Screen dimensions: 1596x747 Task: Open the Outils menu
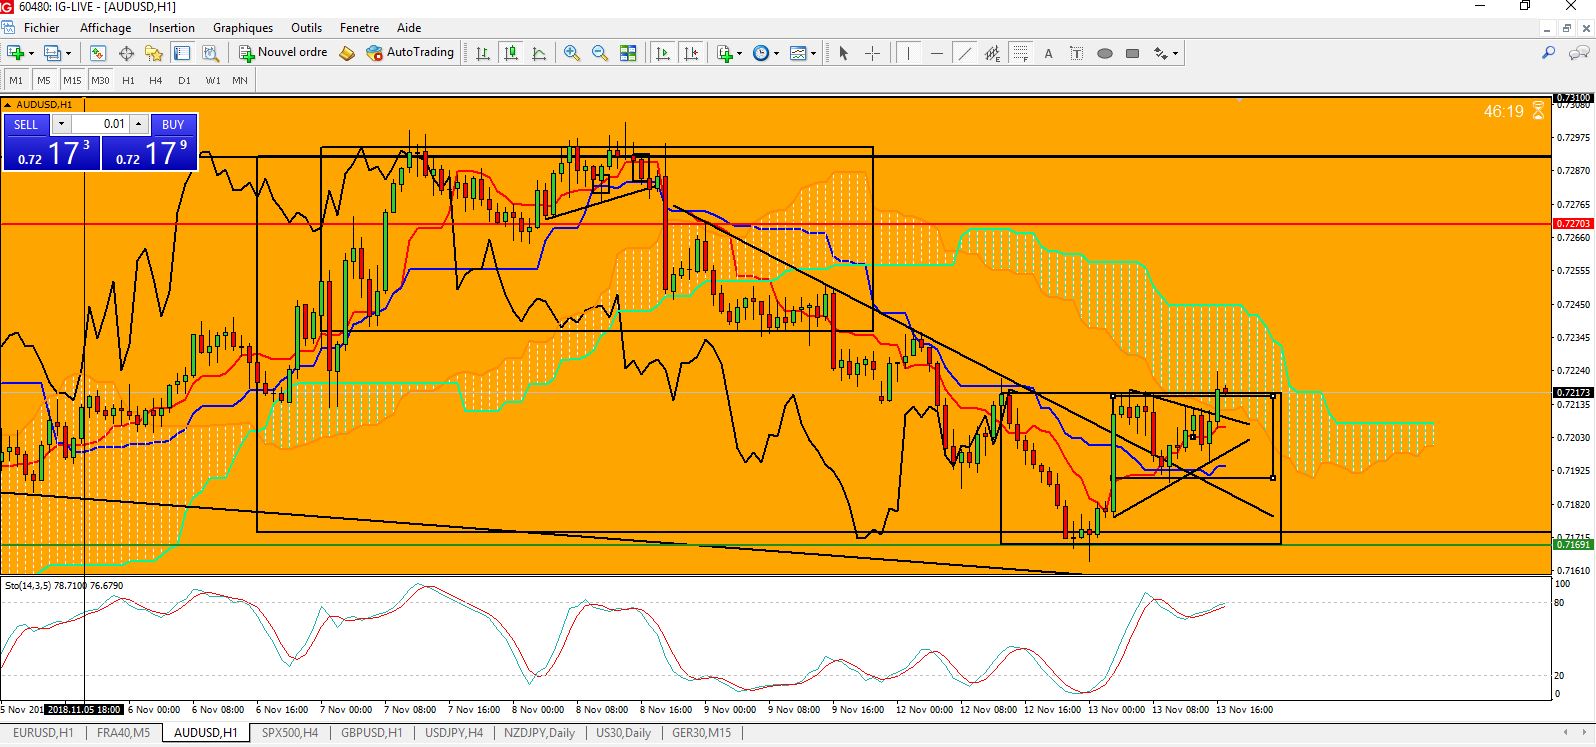(307, 28)
